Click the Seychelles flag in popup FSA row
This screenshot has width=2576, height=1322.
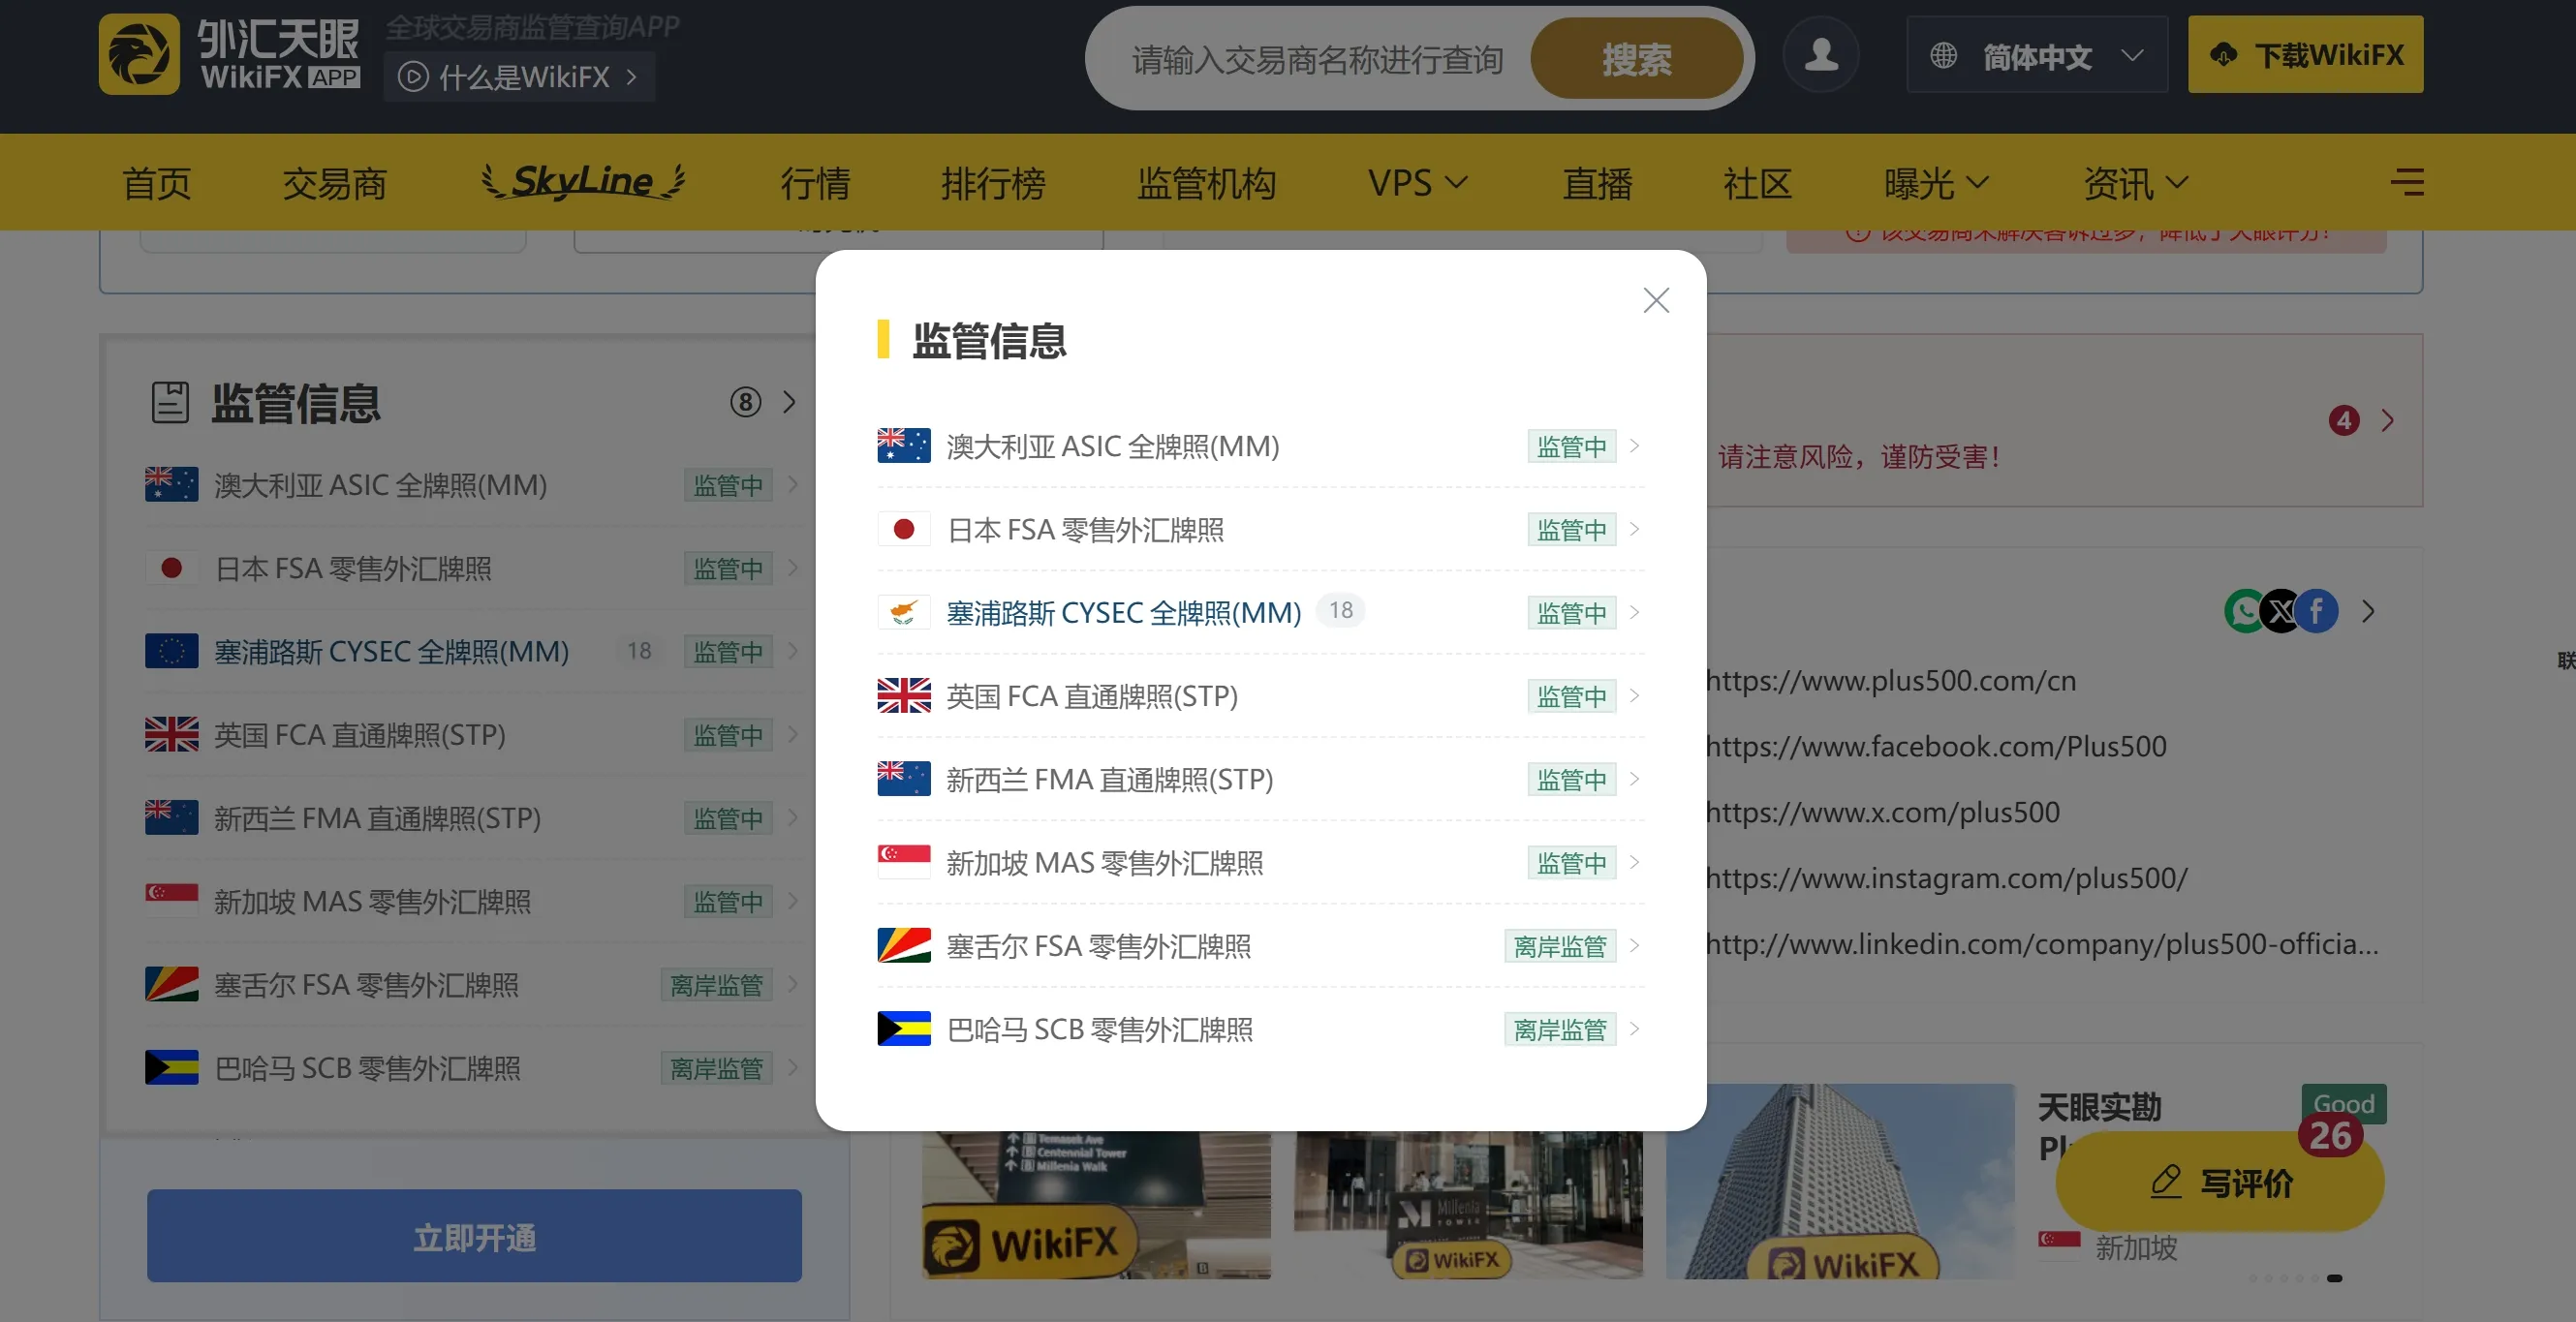(x=904, y=946)
